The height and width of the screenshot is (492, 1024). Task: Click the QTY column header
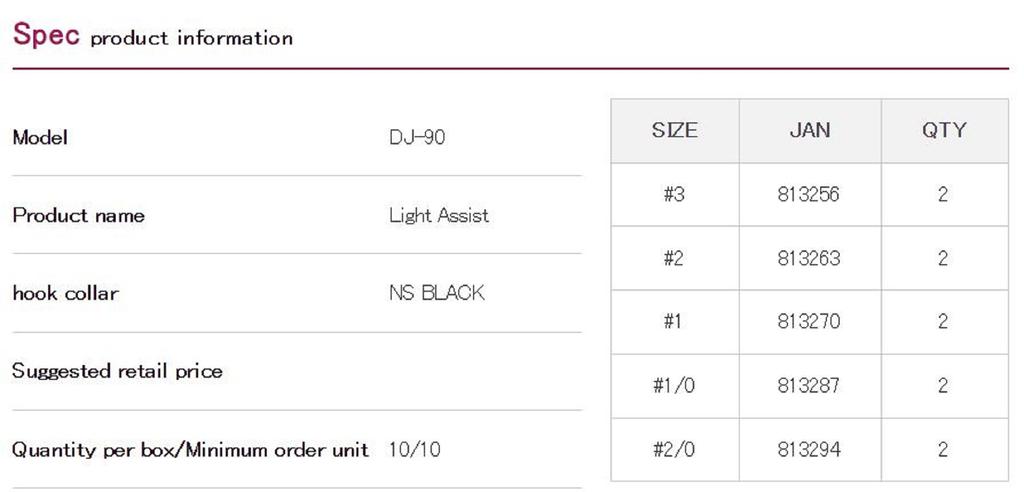[x=943, y=130]
